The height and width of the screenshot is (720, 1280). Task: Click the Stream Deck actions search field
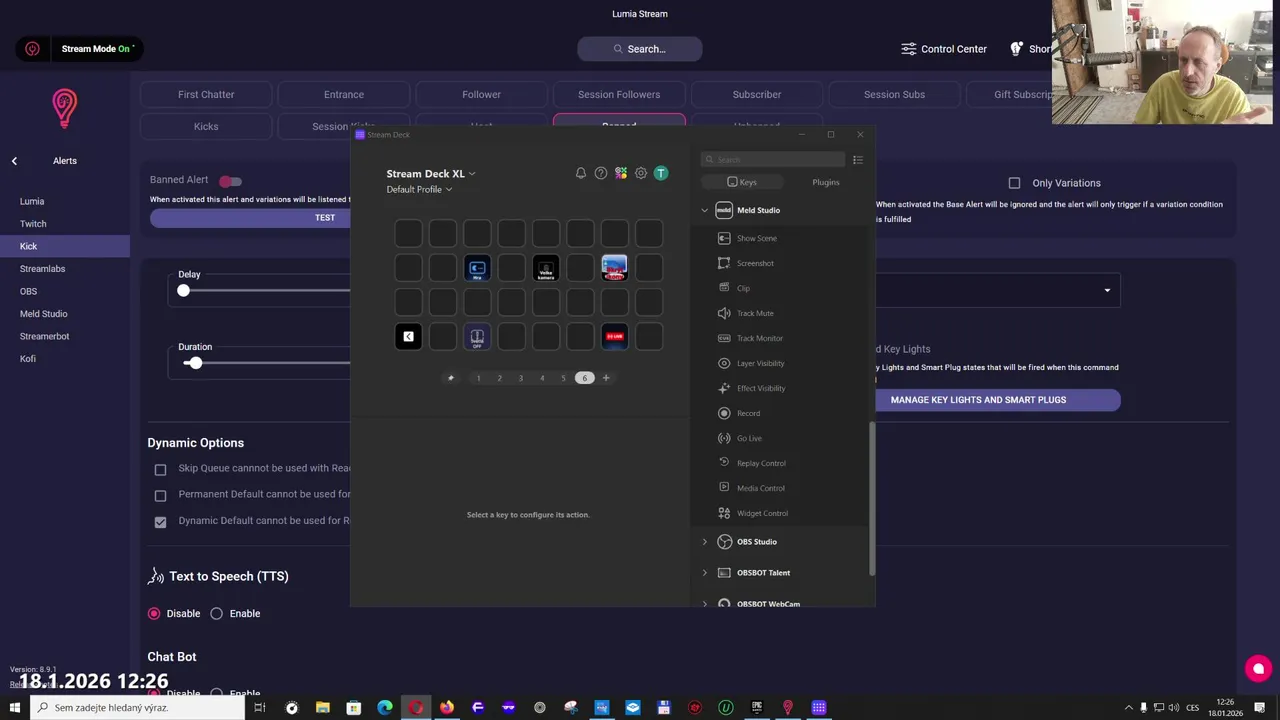tap(773, 160)
